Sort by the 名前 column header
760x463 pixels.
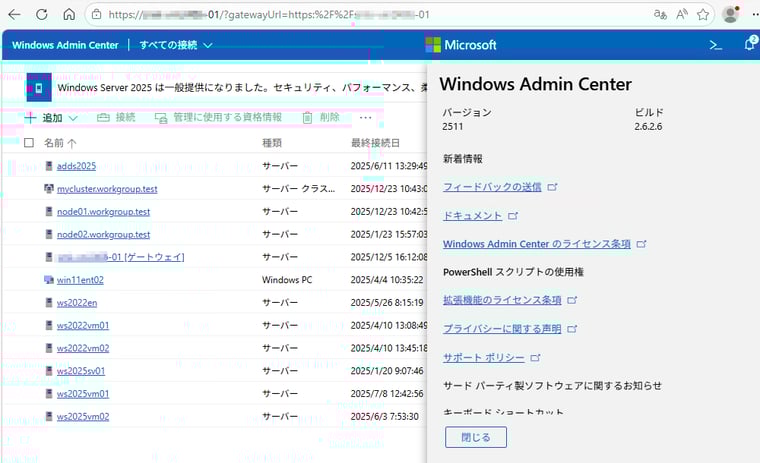(x=60, y=143)
